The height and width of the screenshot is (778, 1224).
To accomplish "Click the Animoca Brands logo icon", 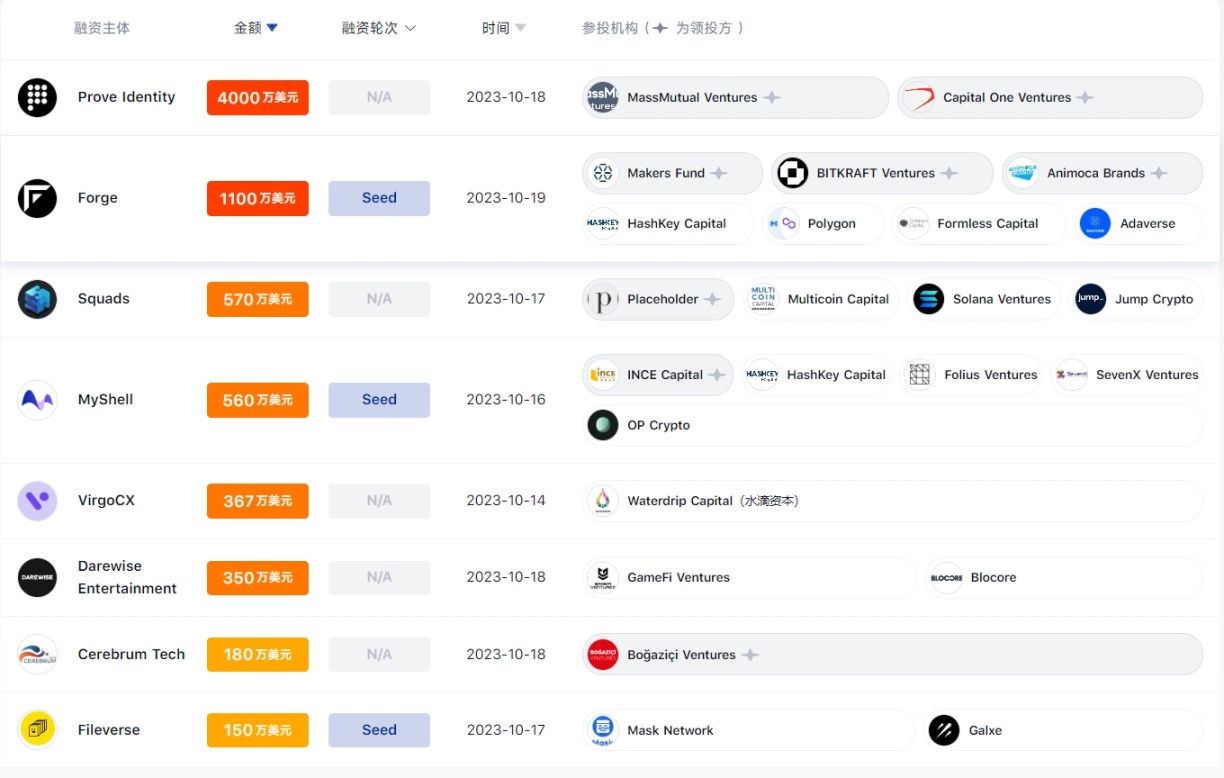I will point(1022,173).
